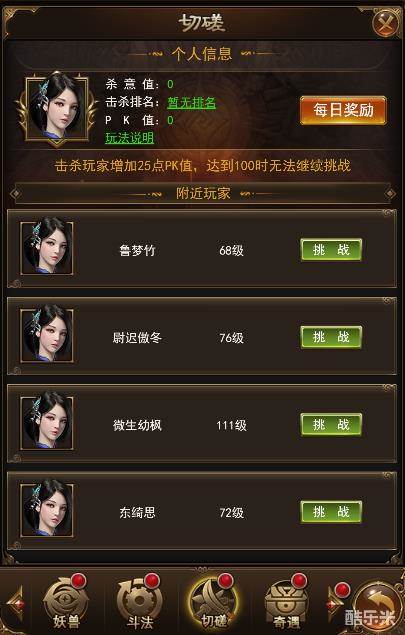Click 东绮思's avatar thumbnail

tap(47, 509)
